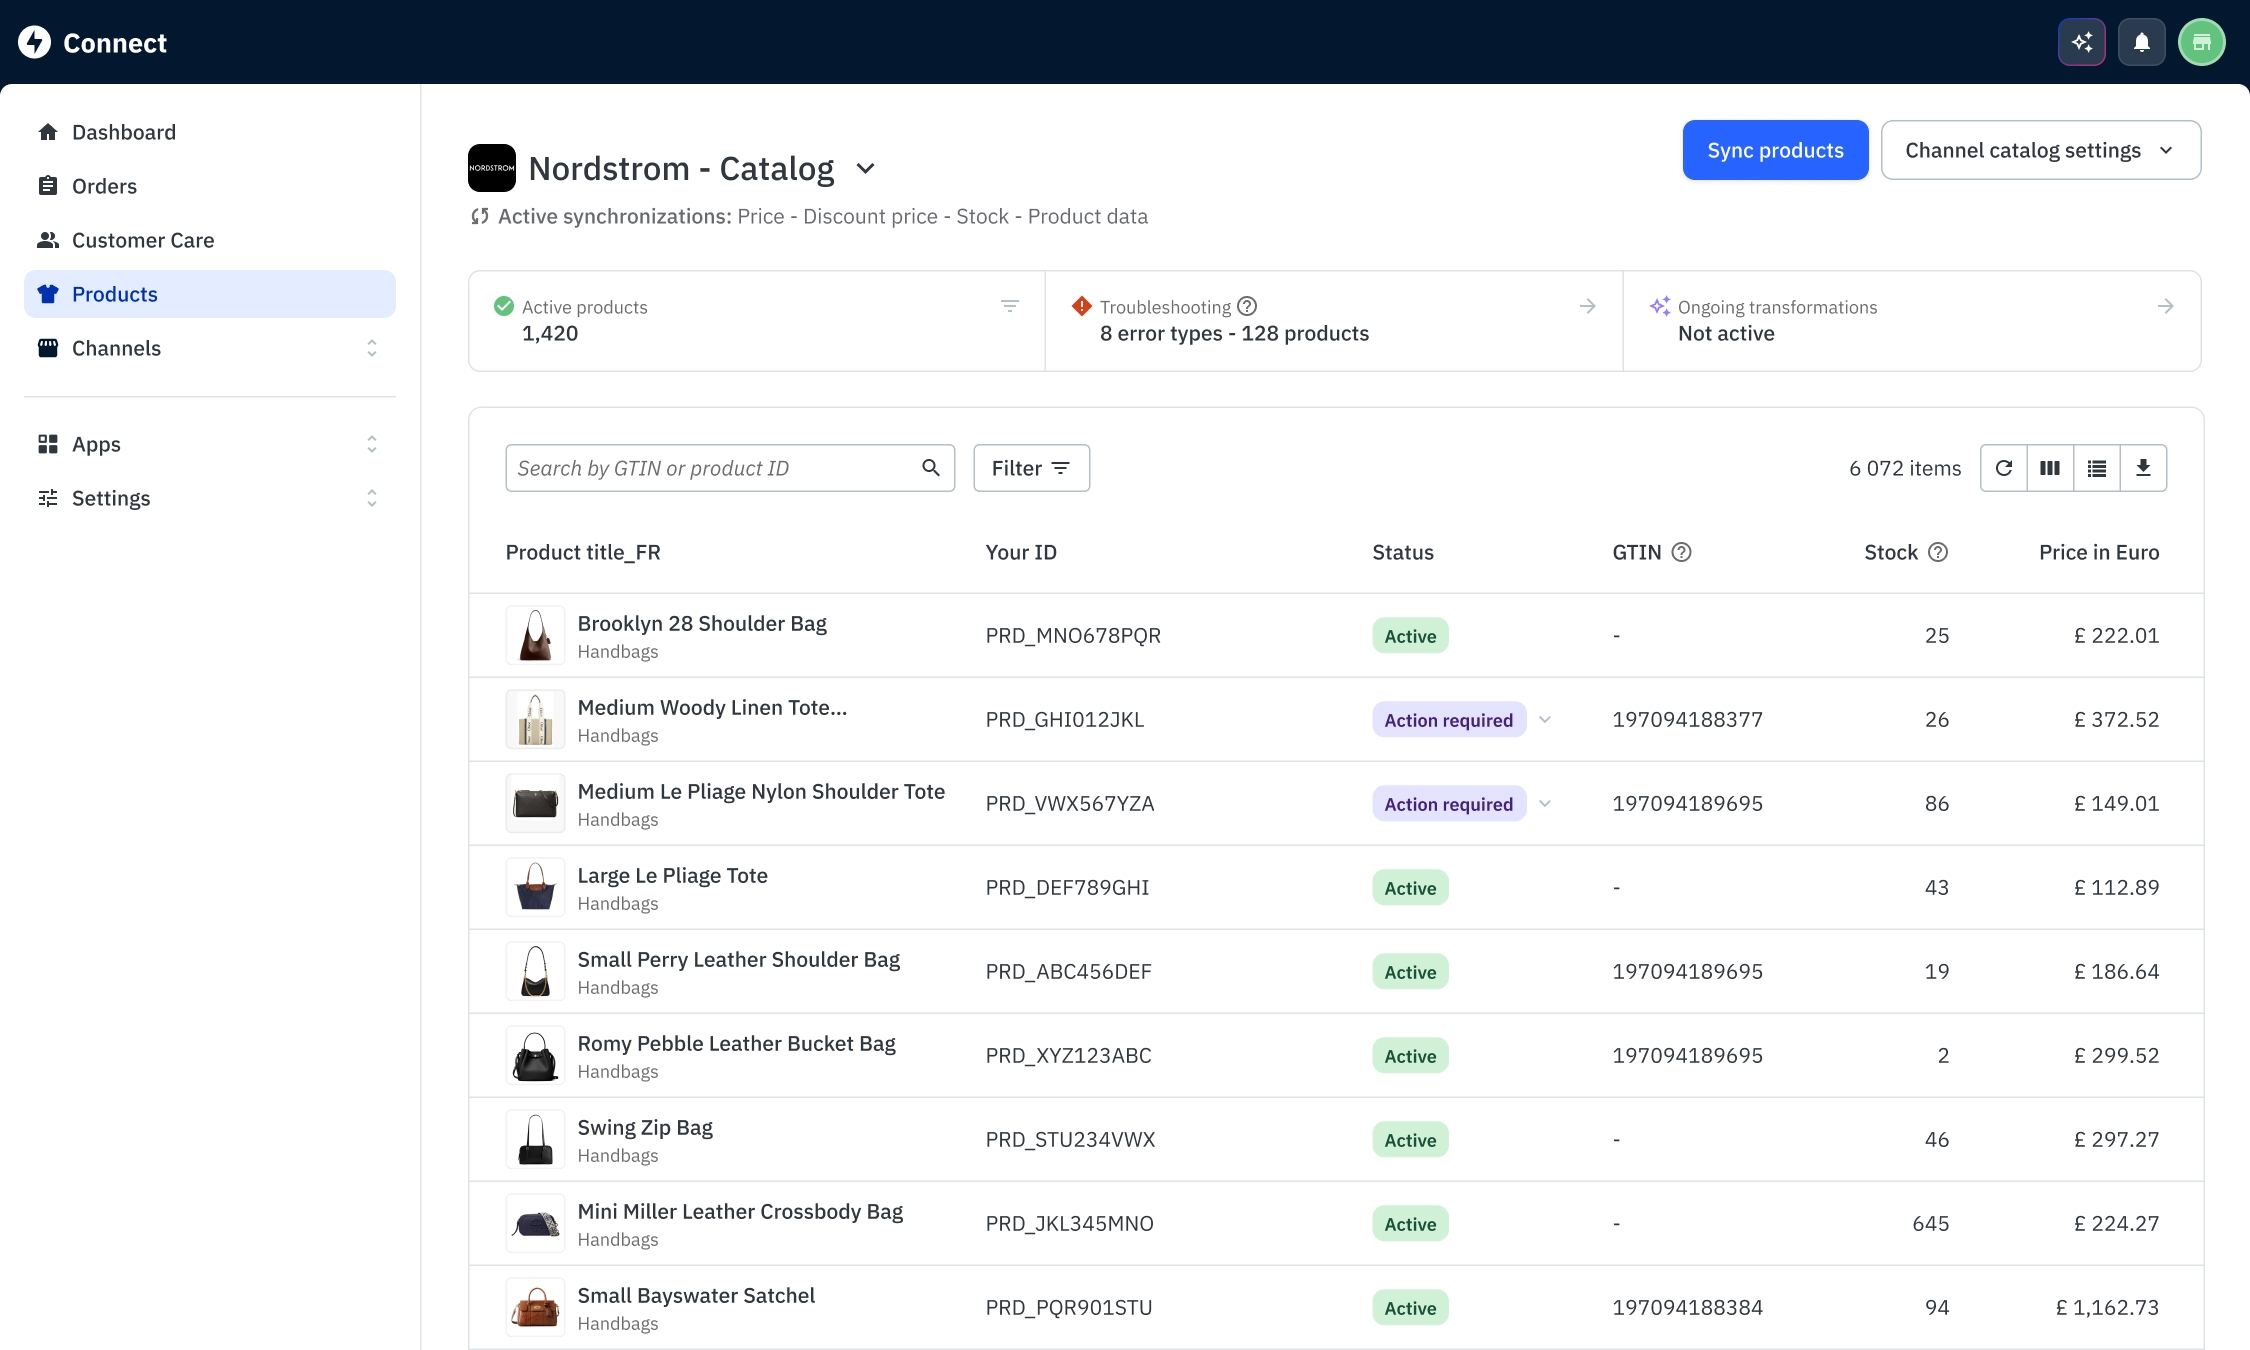The height and width of the screenshot is (1350, 2250).
Task: Click the refresh table icon
Action: click(x=2004, y=468)
